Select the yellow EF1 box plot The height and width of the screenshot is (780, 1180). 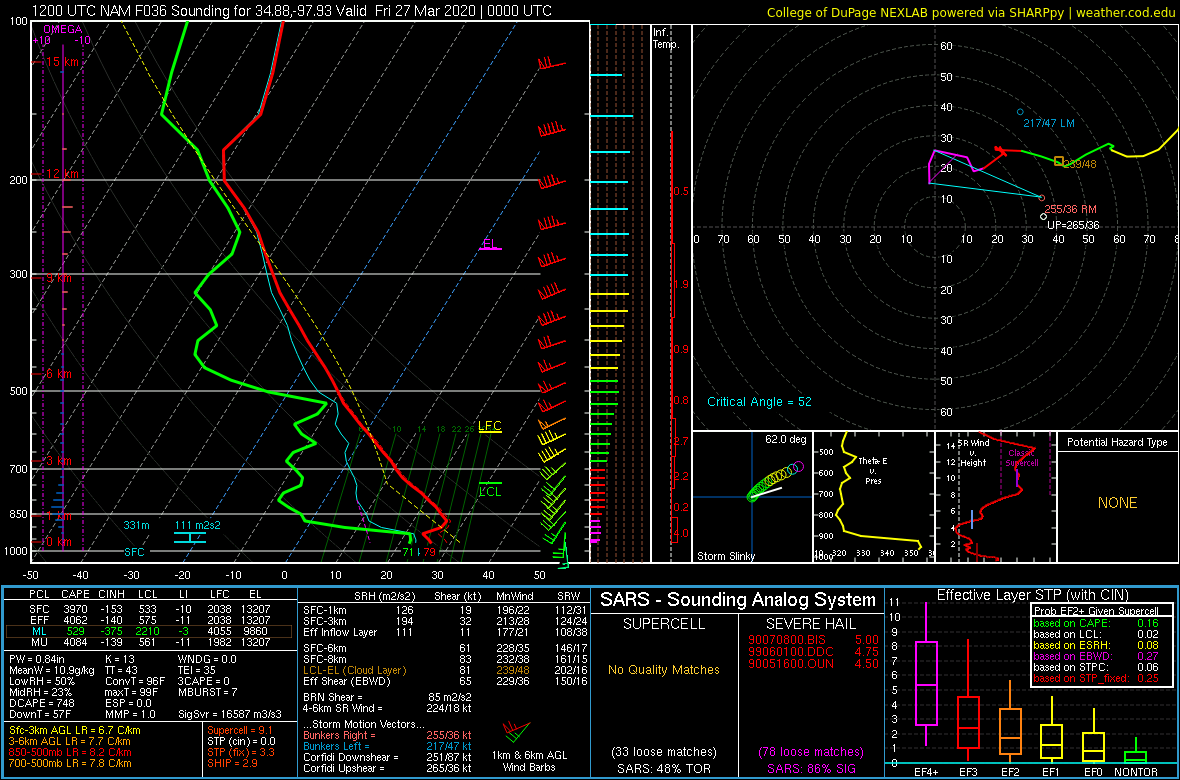click(x=1052, y=729)
